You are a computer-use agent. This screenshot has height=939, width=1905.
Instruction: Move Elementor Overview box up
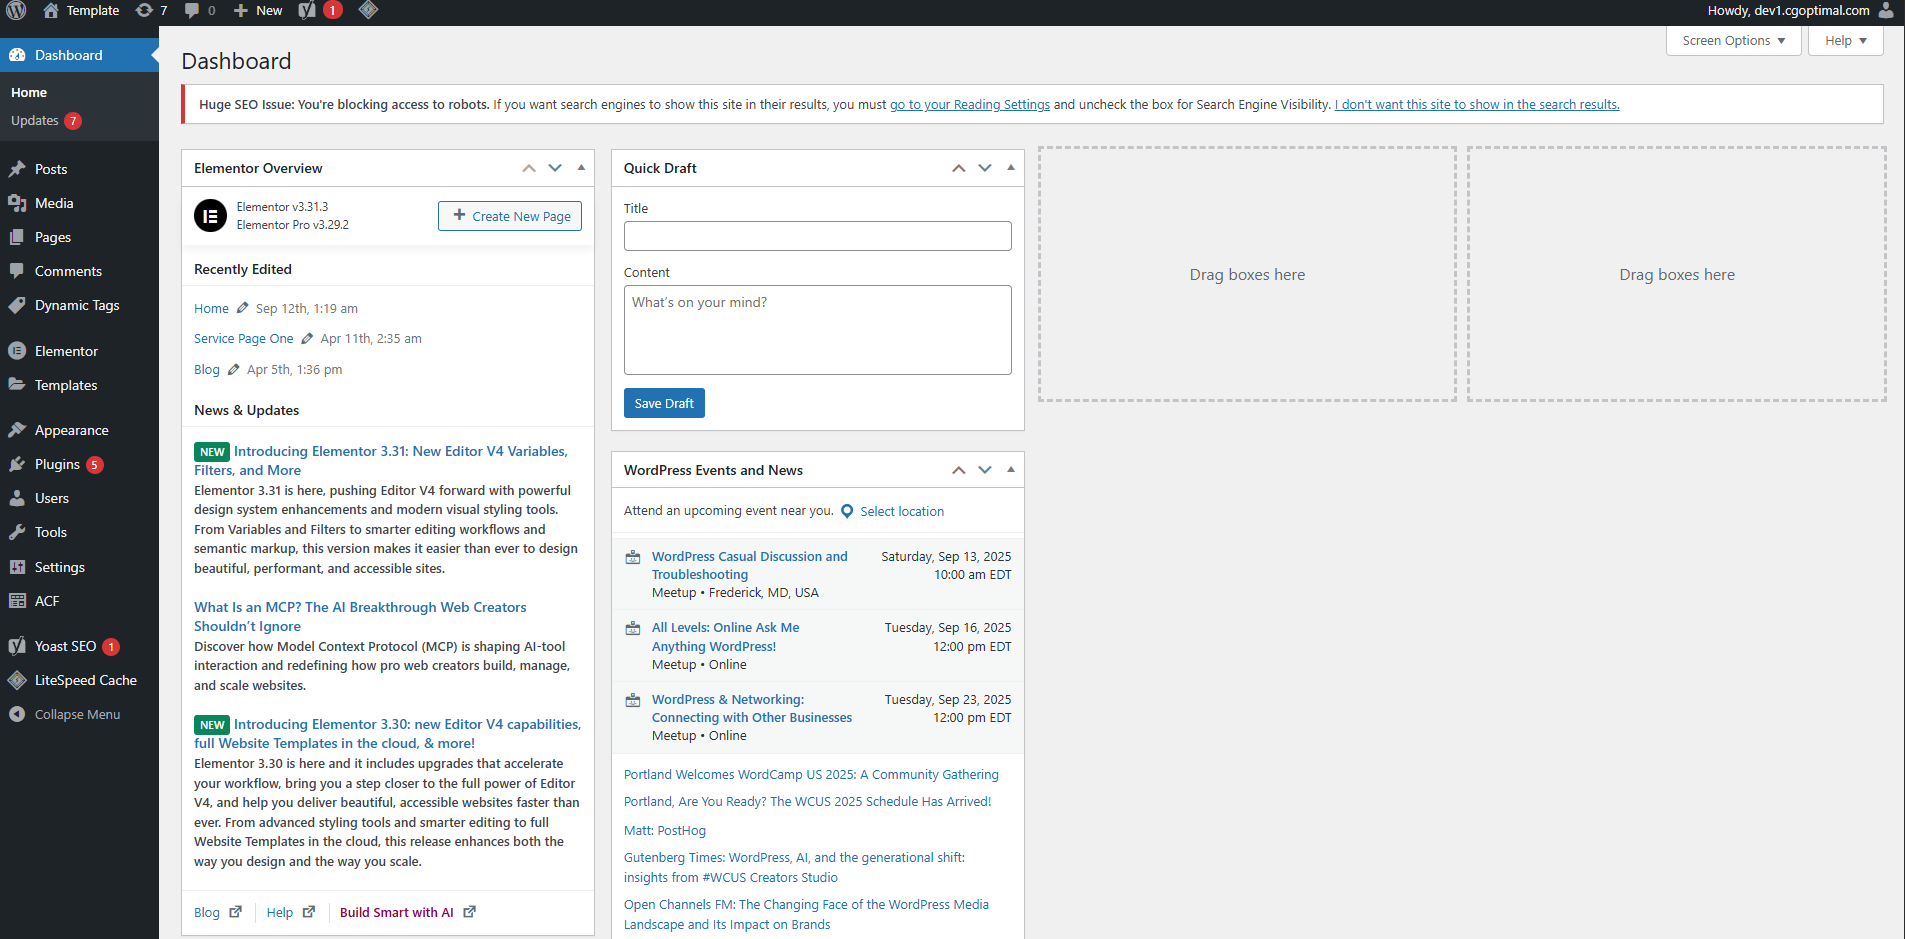(x=529, y=168)
